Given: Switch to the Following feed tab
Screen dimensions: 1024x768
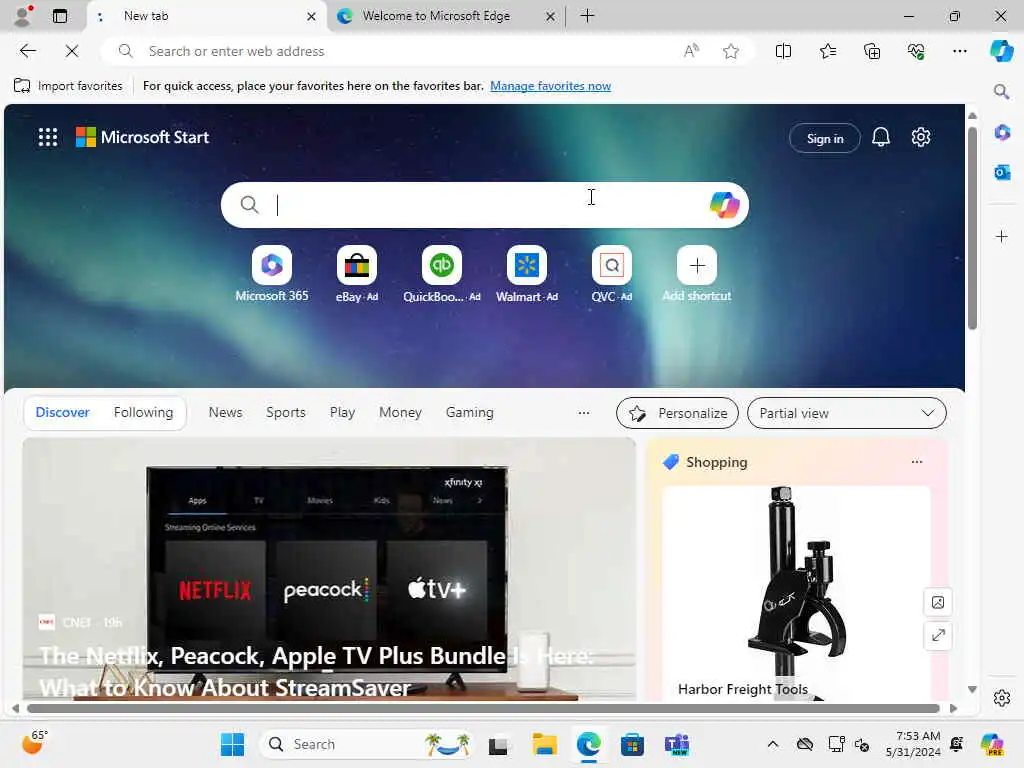Looking at the screenshot, I should pos(144,412).
